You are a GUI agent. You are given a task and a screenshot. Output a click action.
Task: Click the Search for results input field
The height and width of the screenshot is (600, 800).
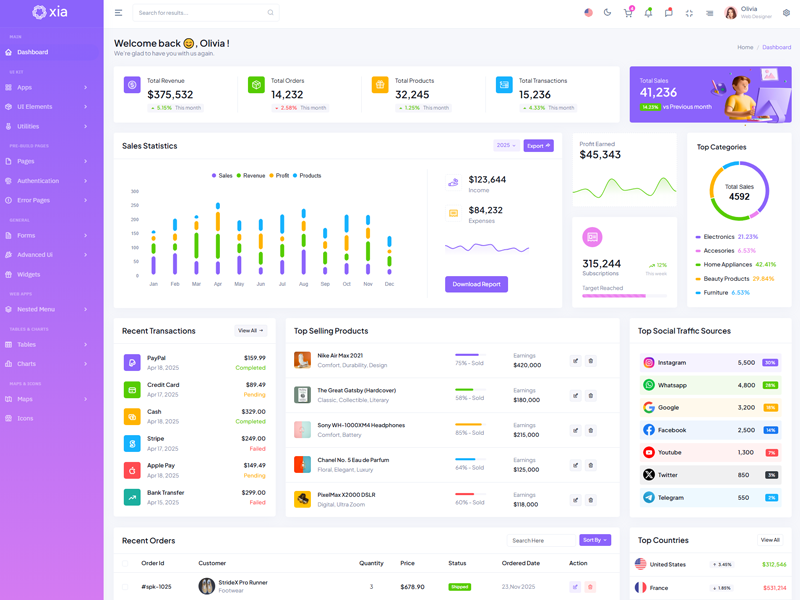click(x=200, y=13)
